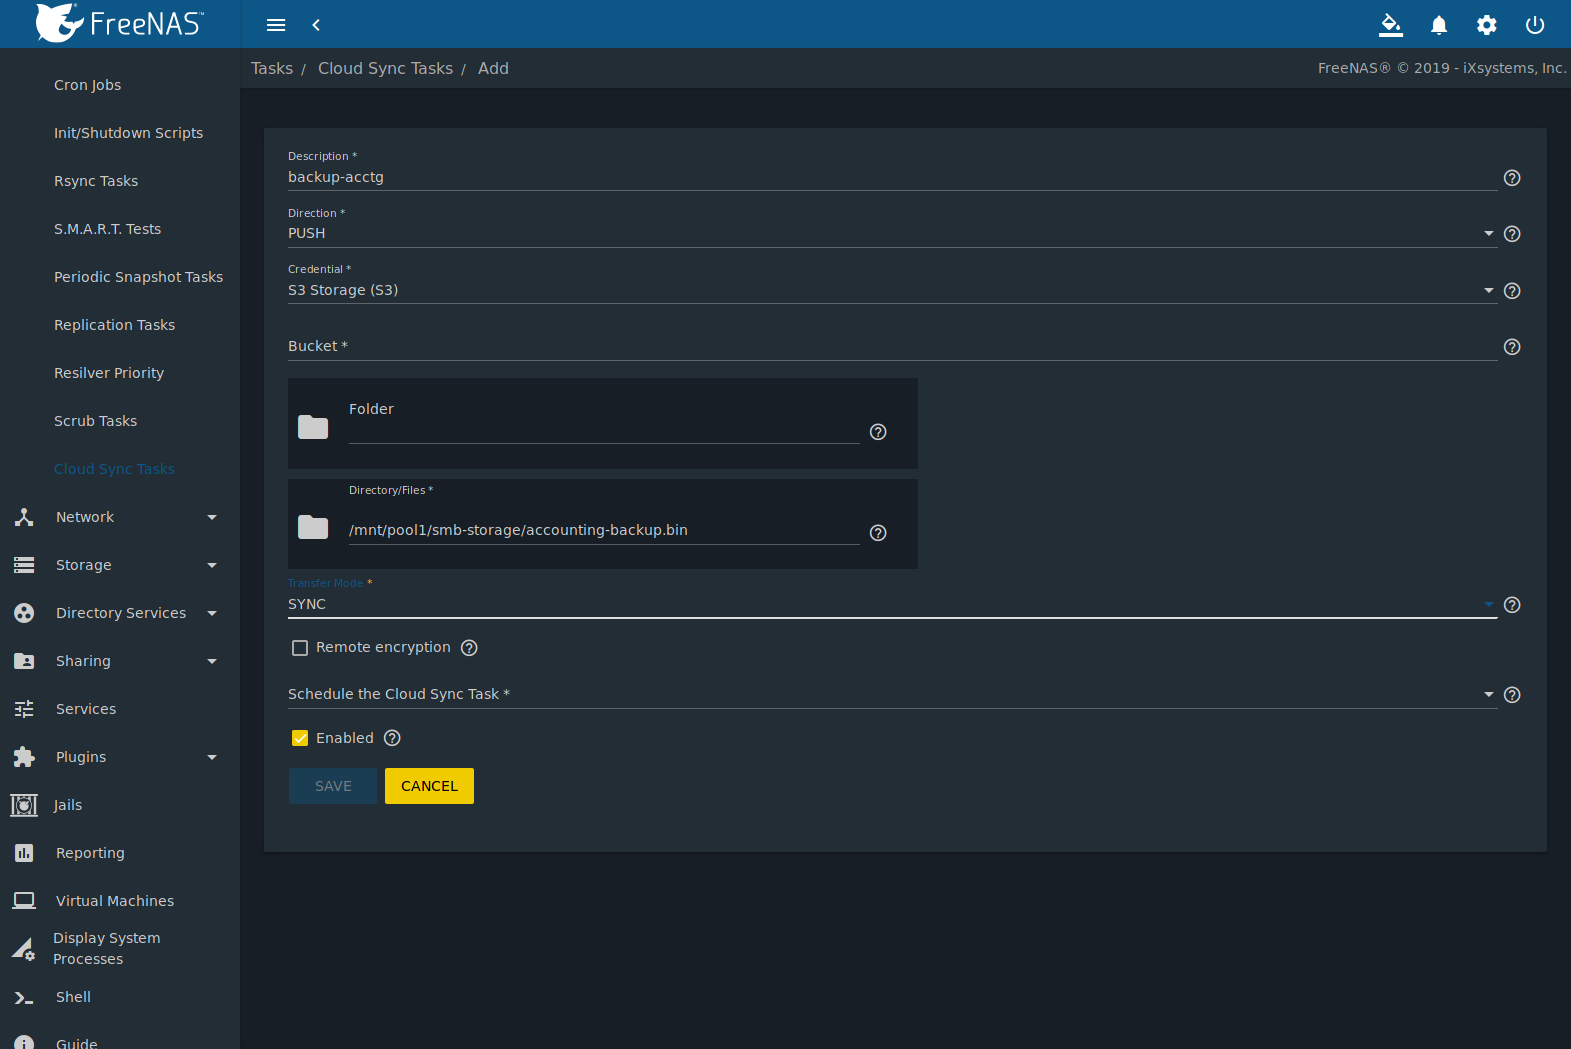Open Periodic Snapshot Tasks
The height and width of the screenshot is (1049, 1571).
point(138,277)
